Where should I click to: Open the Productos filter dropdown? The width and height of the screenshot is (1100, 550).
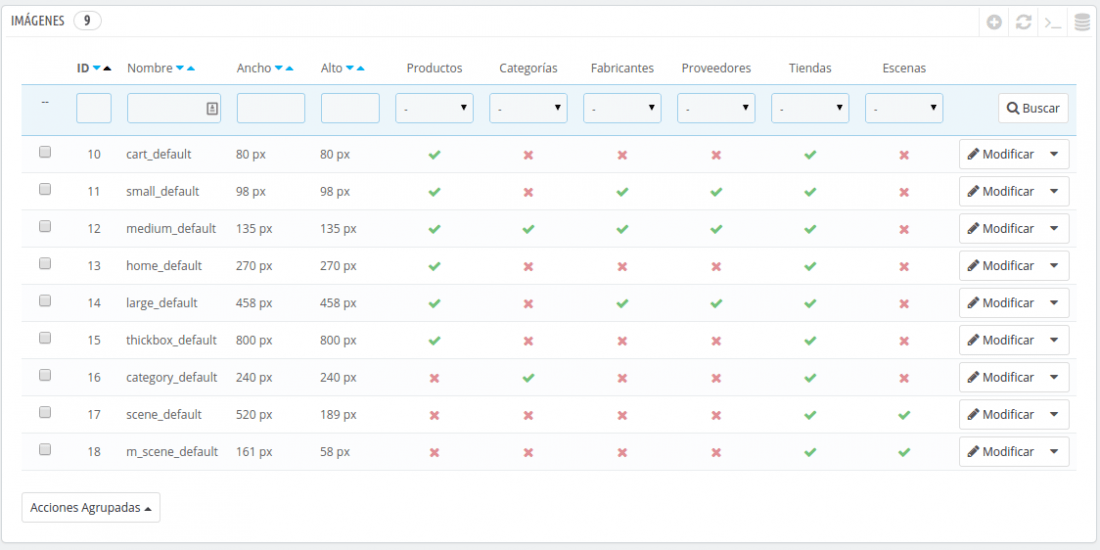point(434,108)
